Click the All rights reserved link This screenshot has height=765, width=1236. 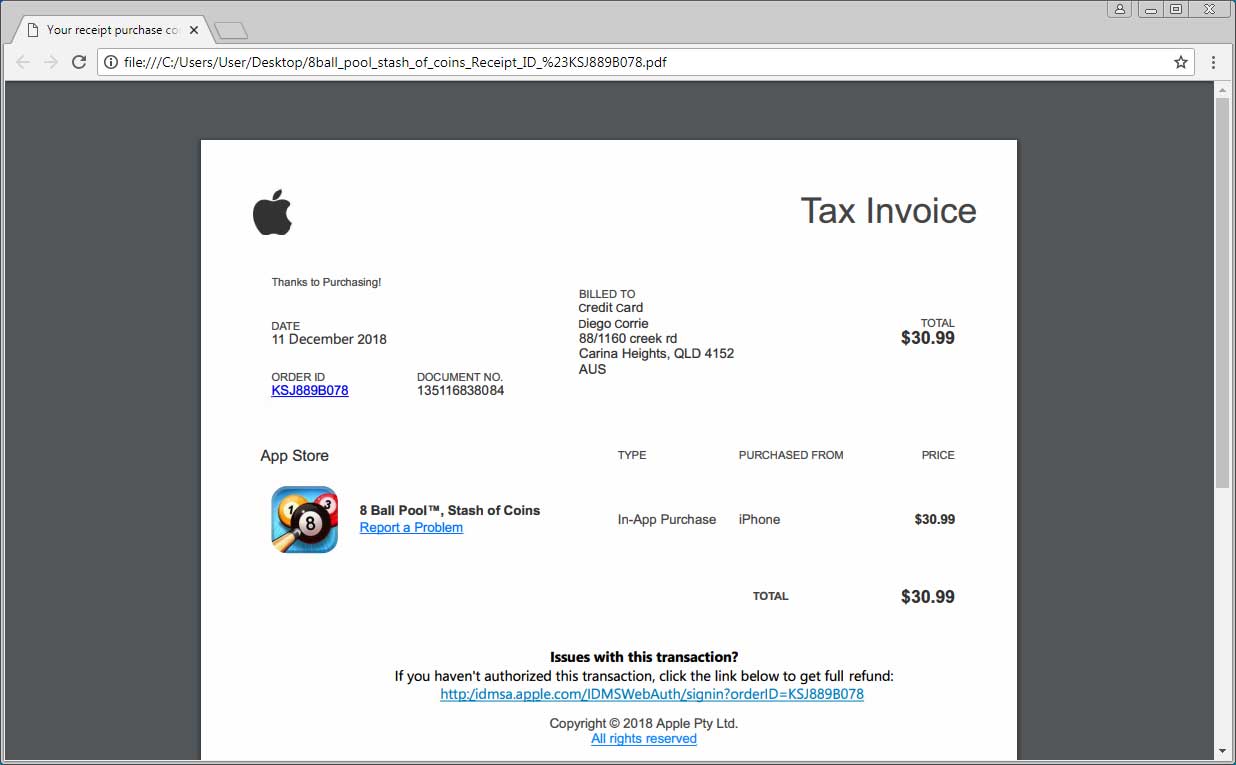[x=644, y=739]
